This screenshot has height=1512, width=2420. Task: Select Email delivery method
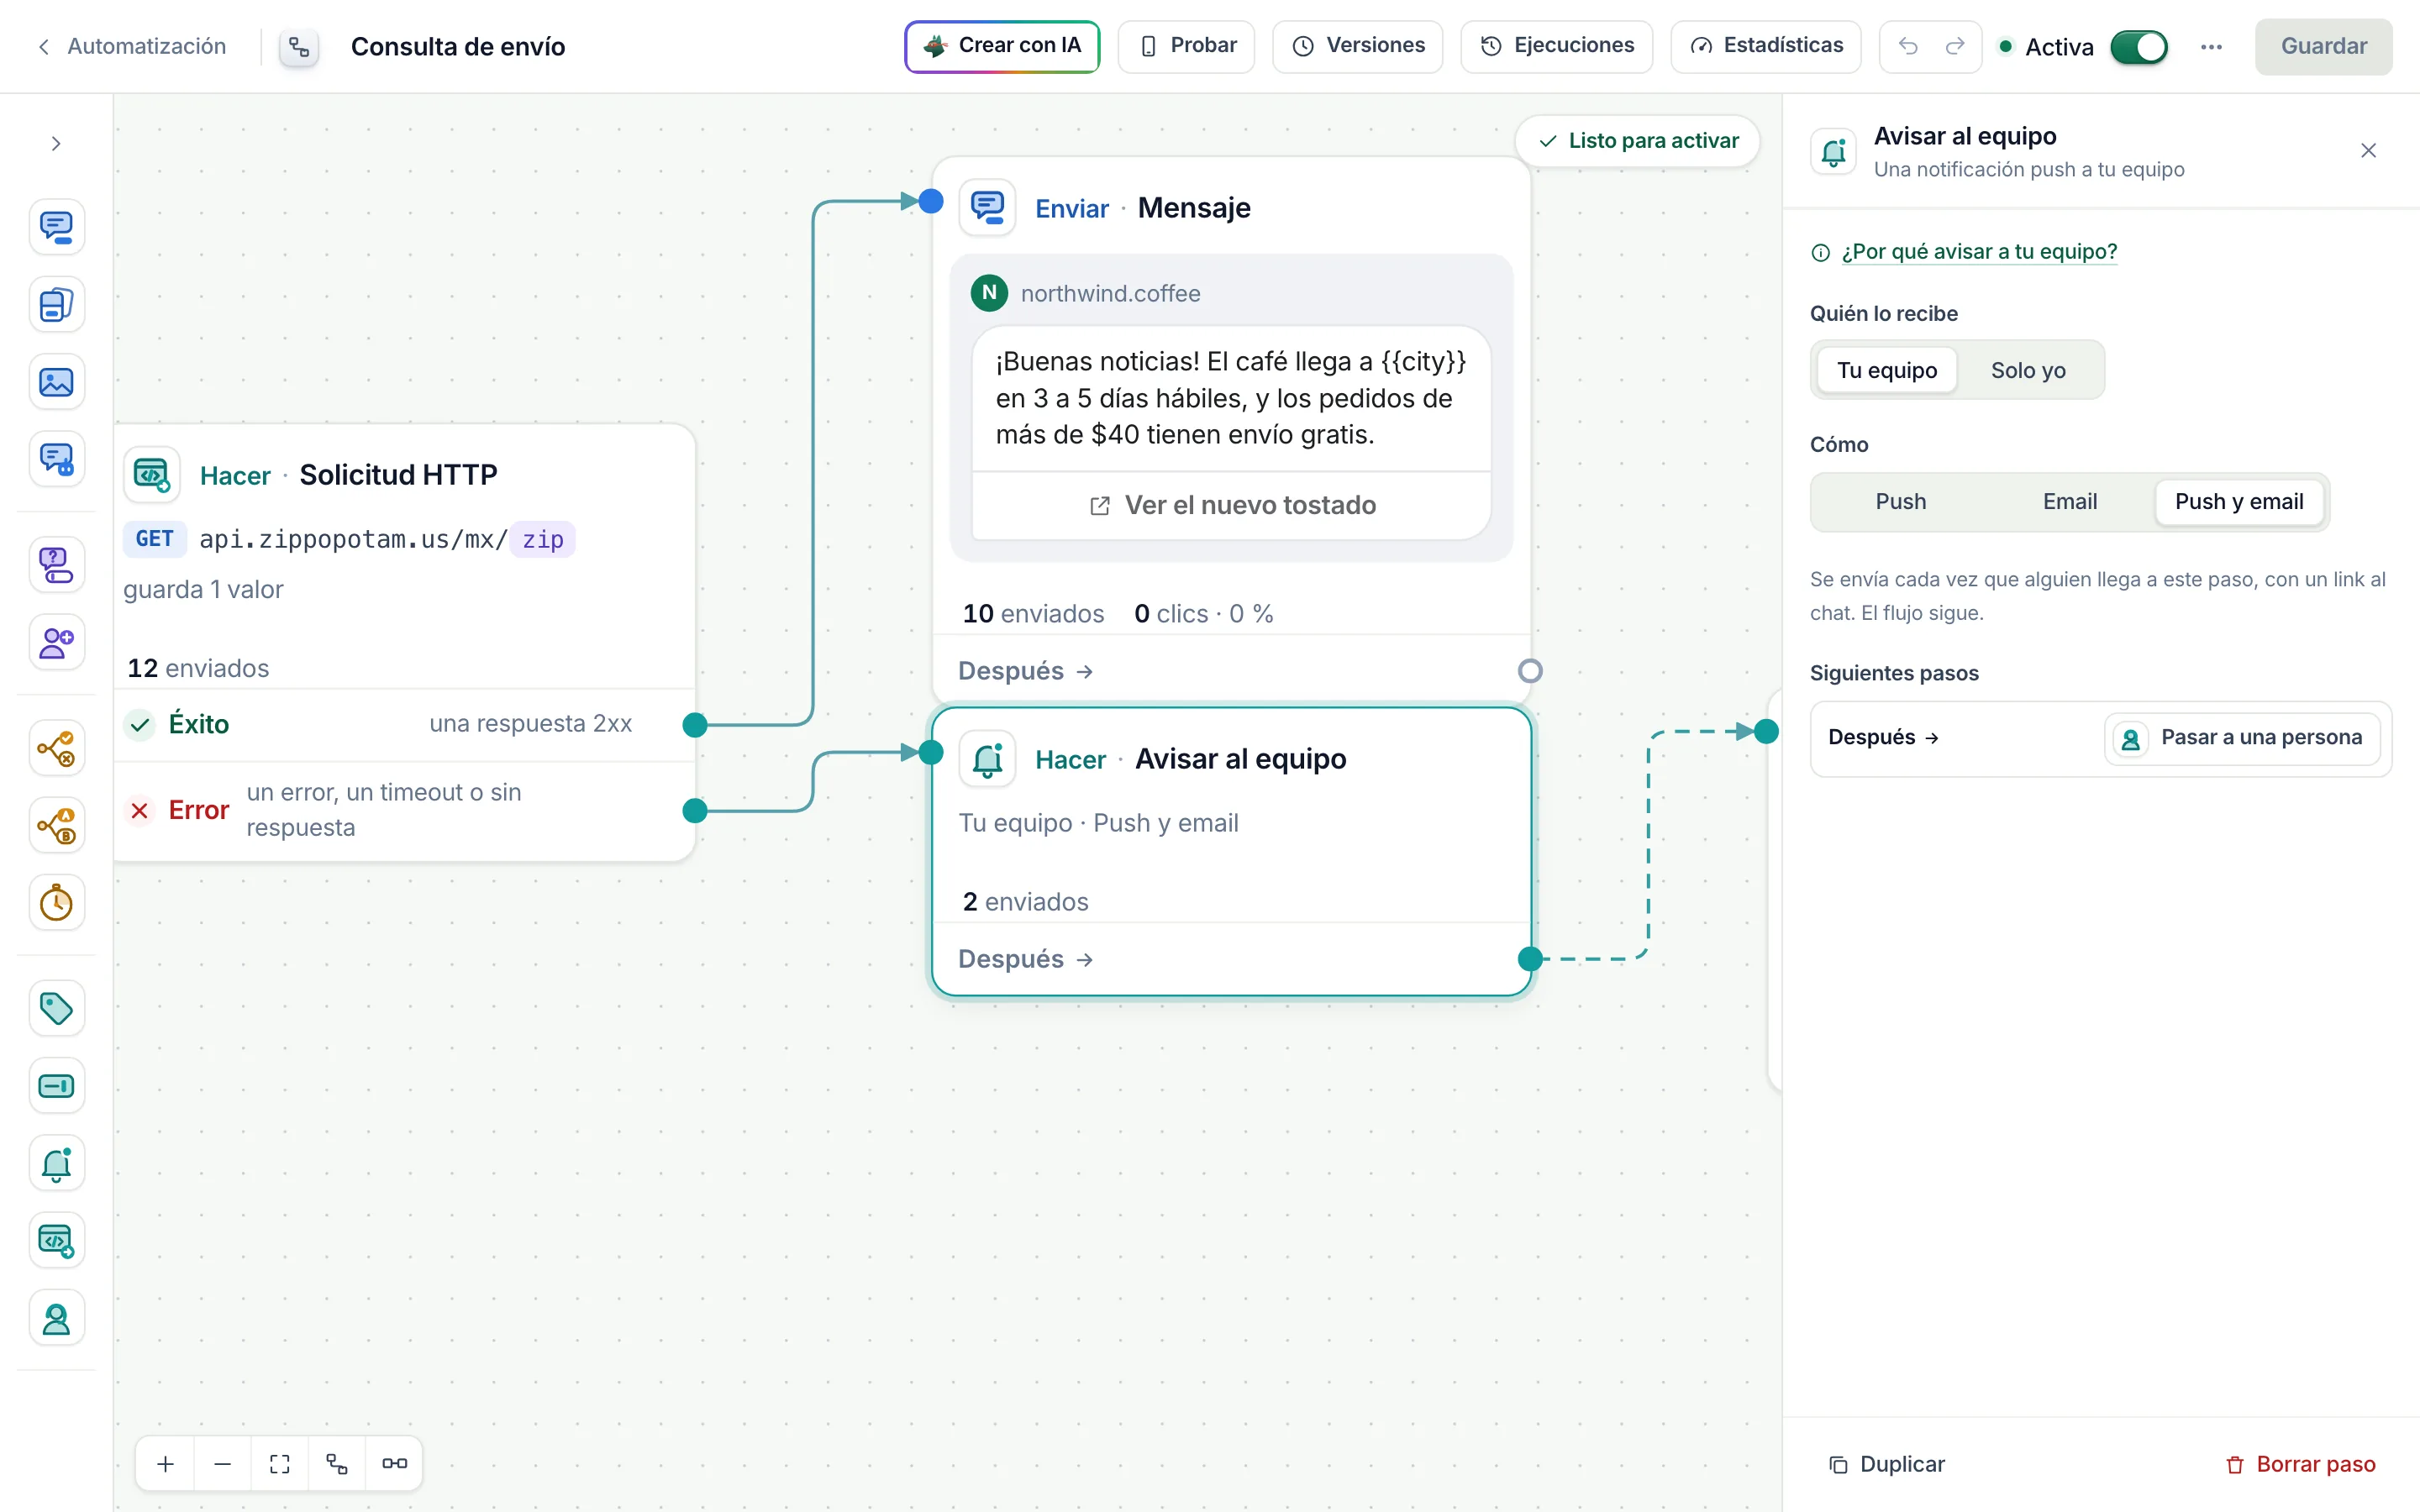tap(2069, 502)
